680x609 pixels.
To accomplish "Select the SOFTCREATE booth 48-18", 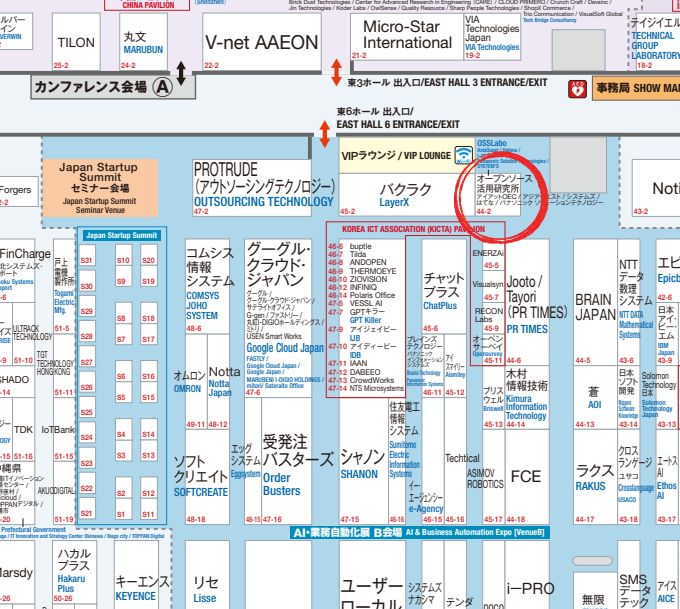I will (207, 477).
